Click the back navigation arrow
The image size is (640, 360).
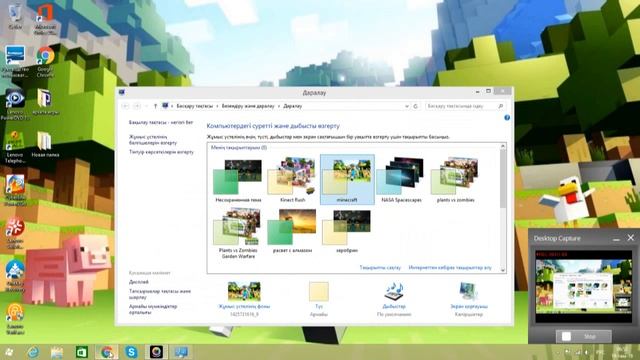125,106
